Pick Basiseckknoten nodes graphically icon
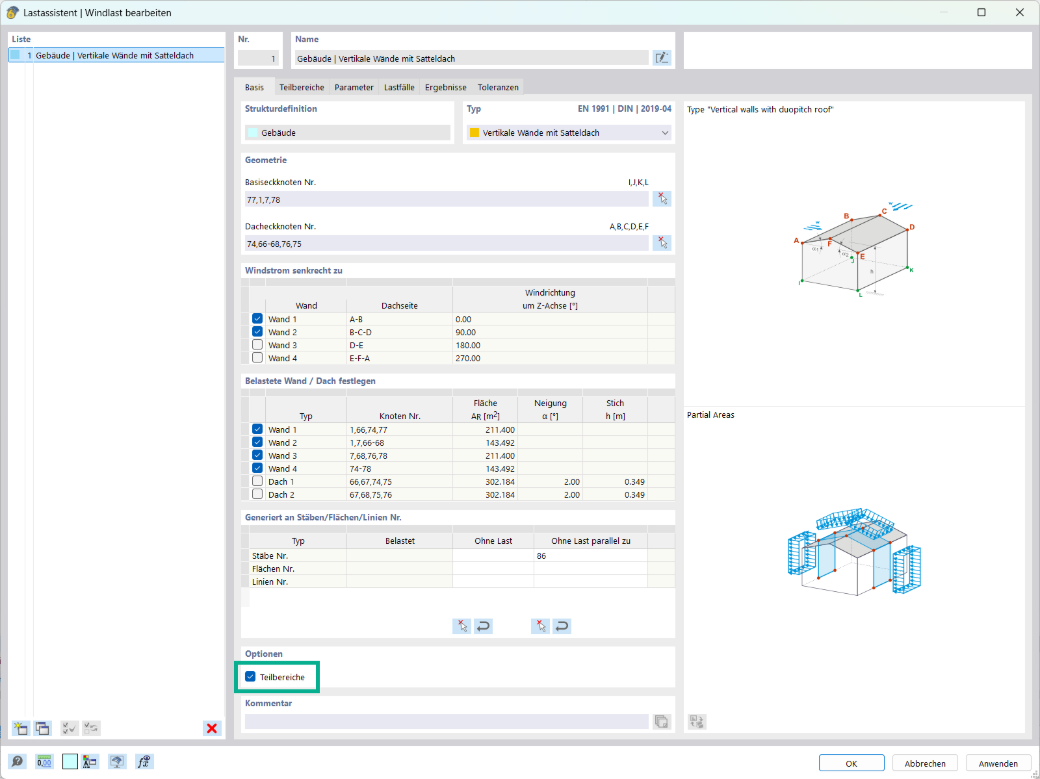The height and width of the screenshot is (779, 1040). coord(662,198)
